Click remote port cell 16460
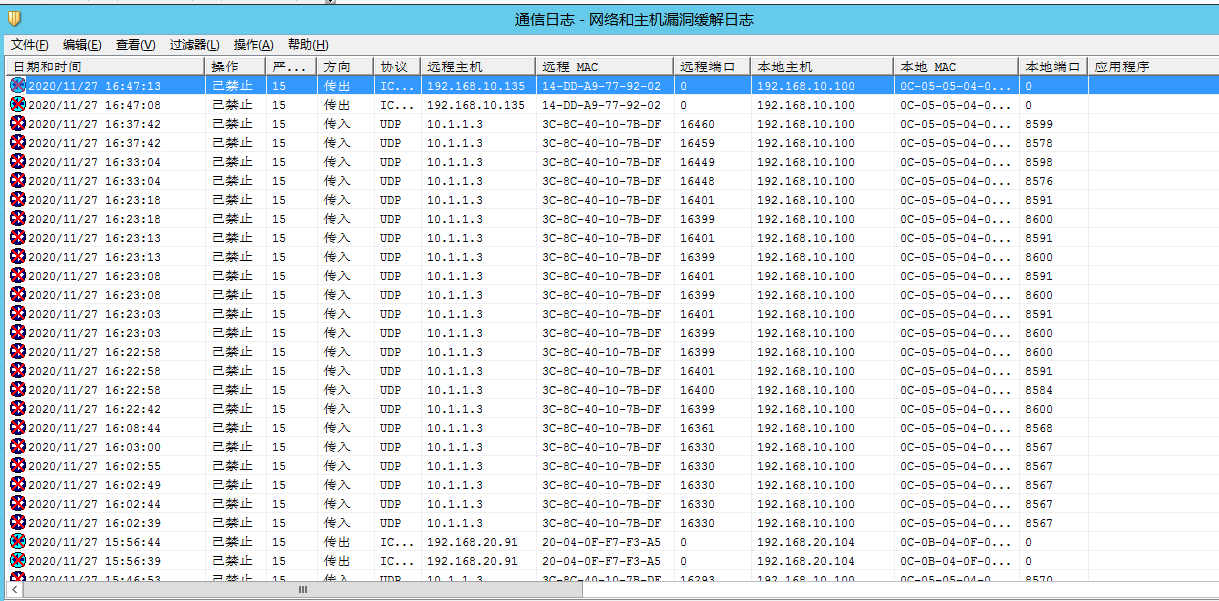Viewport: 1219px width, 601px height. [697, 124]
